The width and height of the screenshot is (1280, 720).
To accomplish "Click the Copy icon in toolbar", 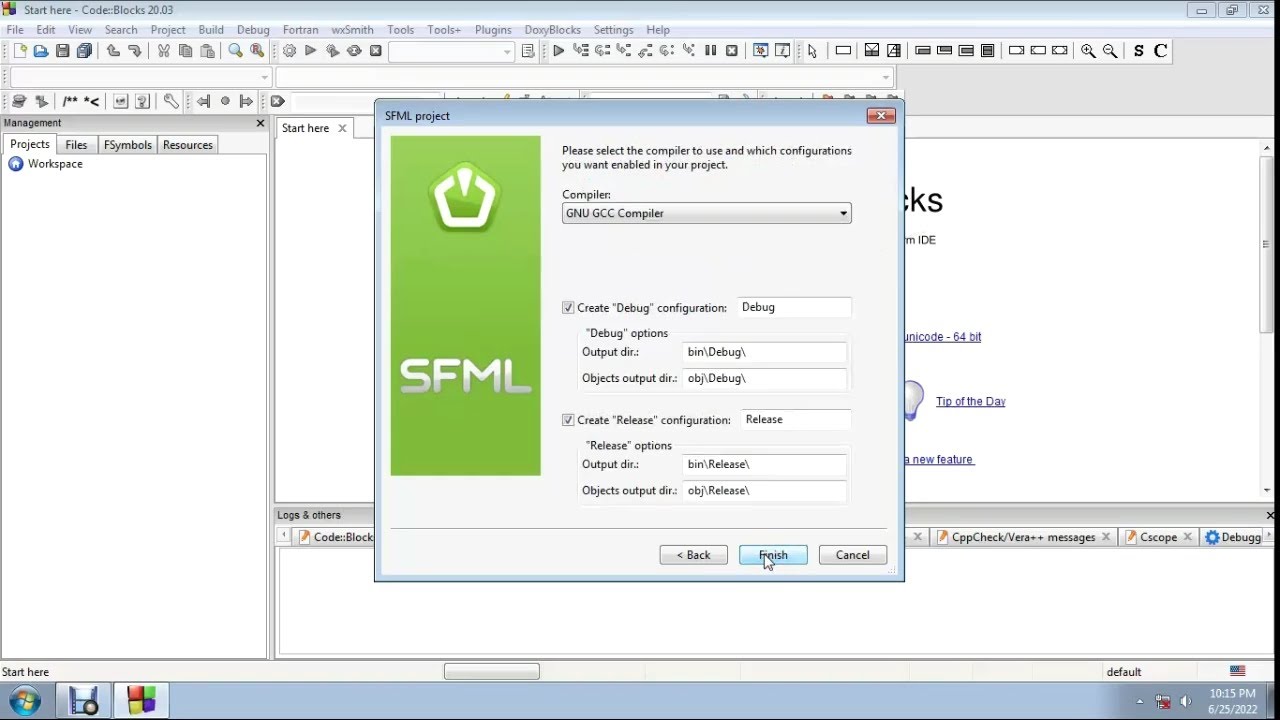I will [185, 51].
